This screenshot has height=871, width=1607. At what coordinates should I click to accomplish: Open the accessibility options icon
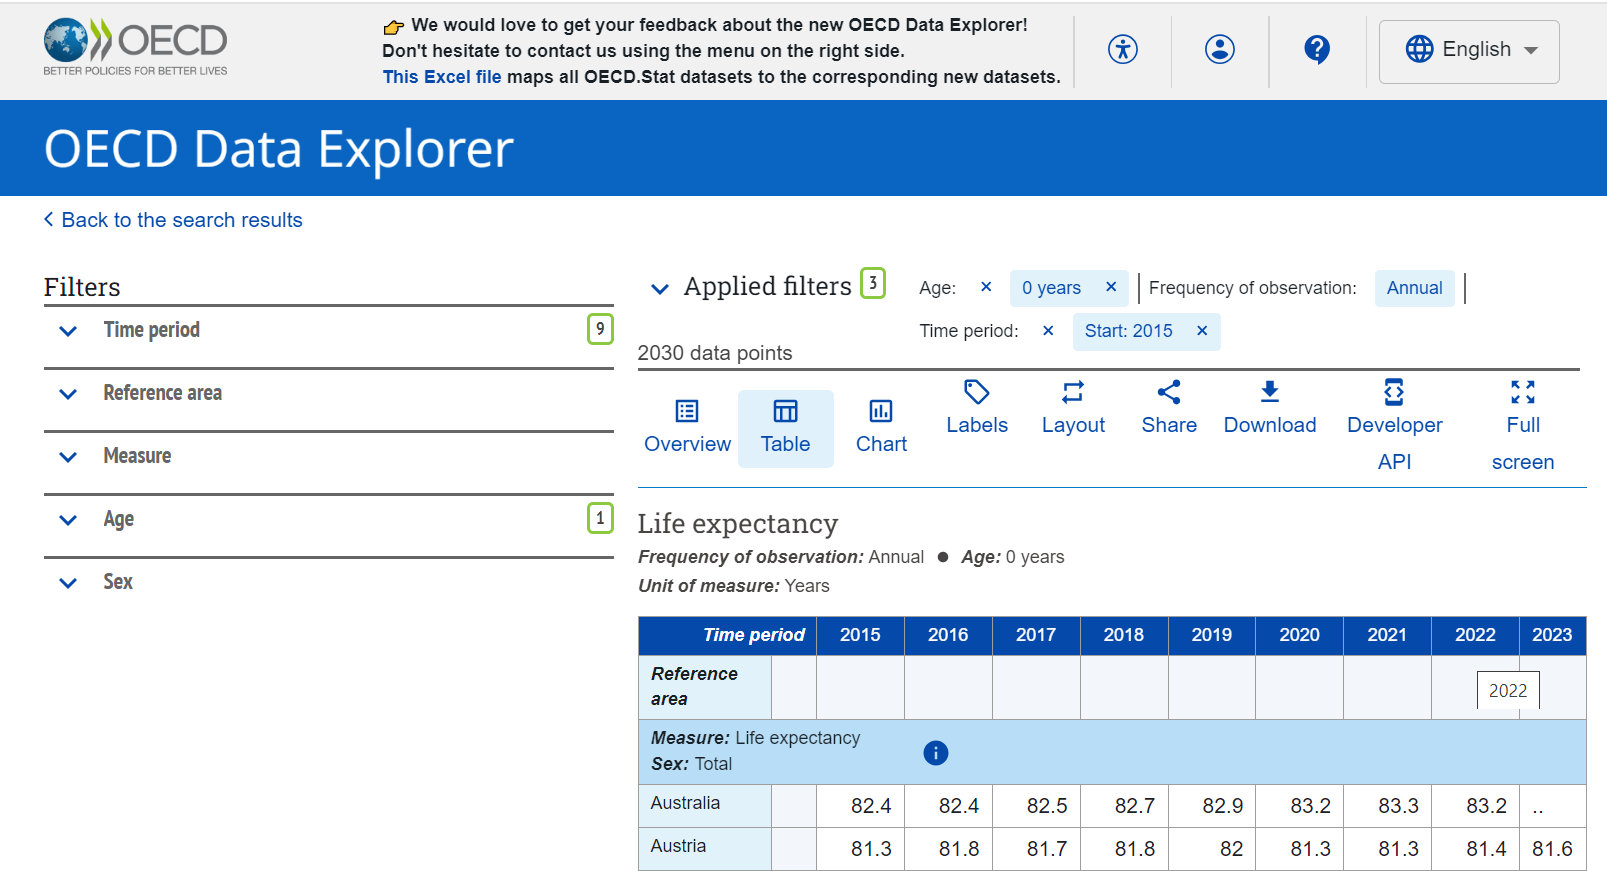click(x=1123, y=49)
